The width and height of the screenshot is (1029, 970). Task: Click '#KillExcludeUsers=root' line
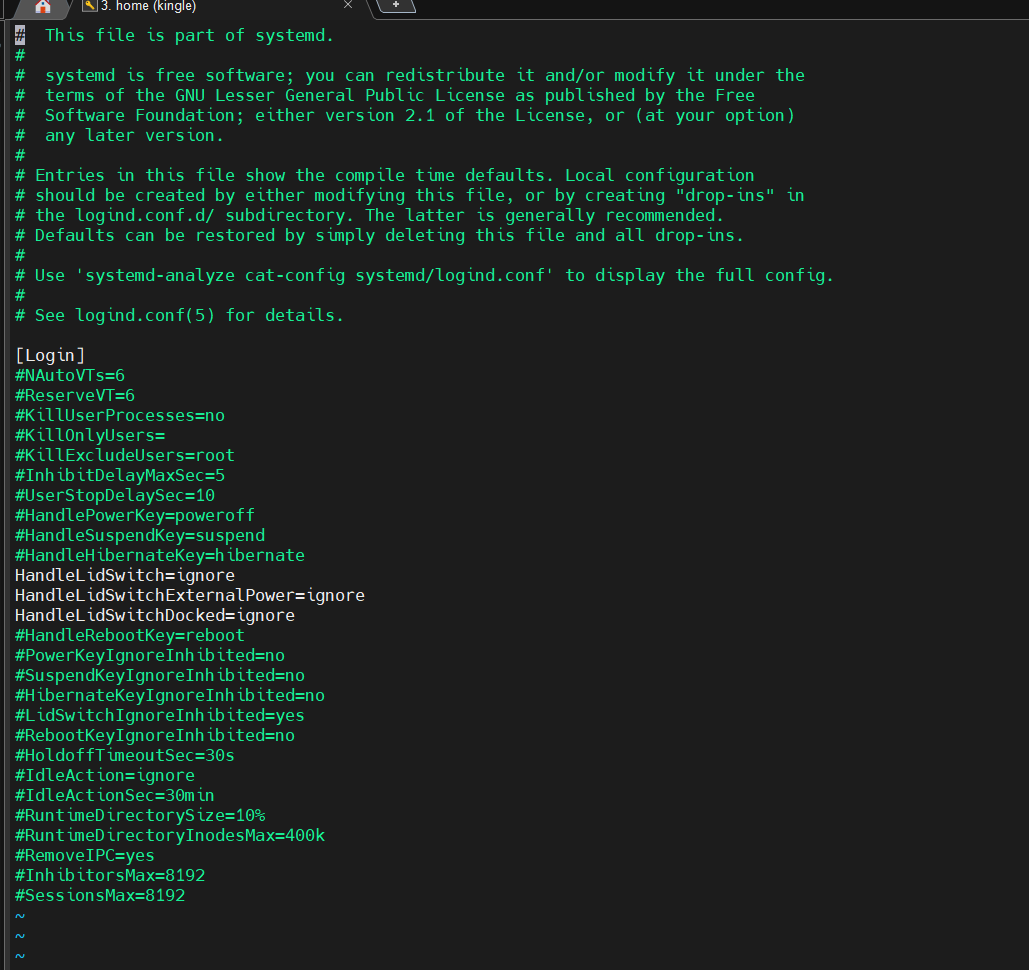click(125, 455)
